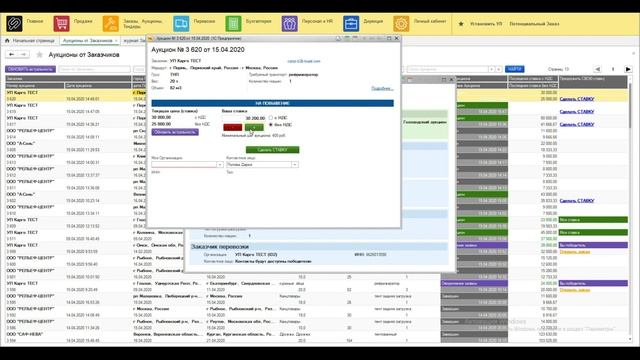Click the Ваша ставка amount field
Screen dimensions: 640x360
click(x=244, y=118)
